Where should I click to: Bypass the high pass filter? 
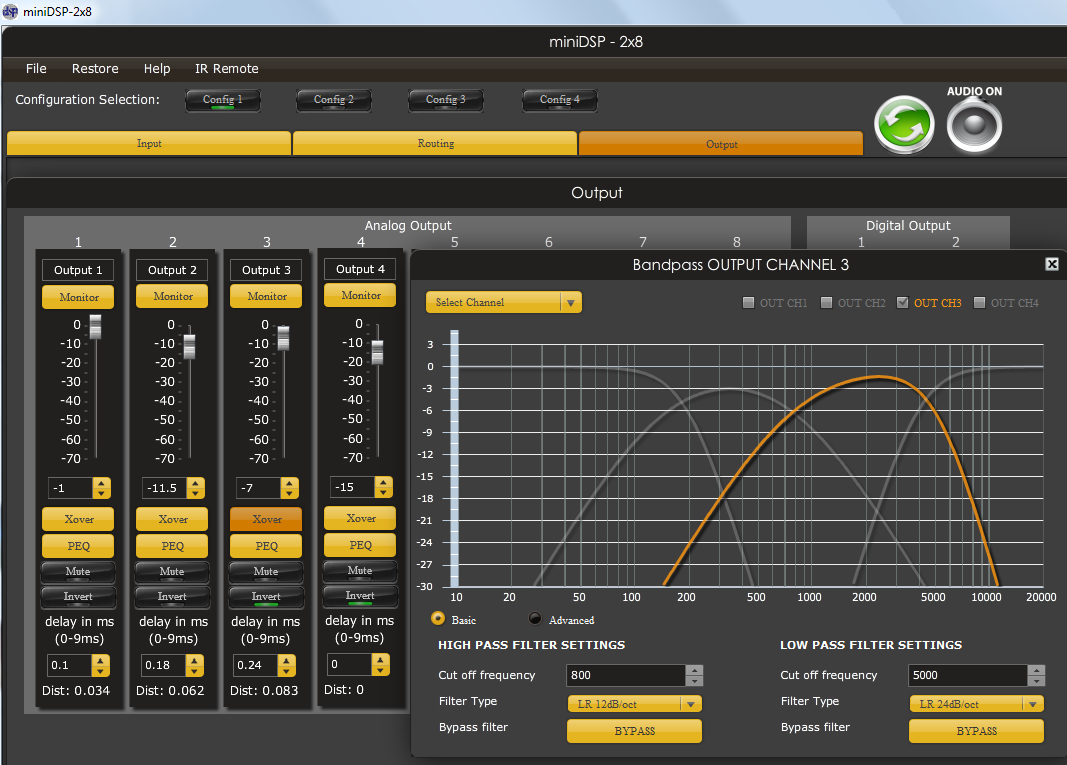(x=634, y=731)
